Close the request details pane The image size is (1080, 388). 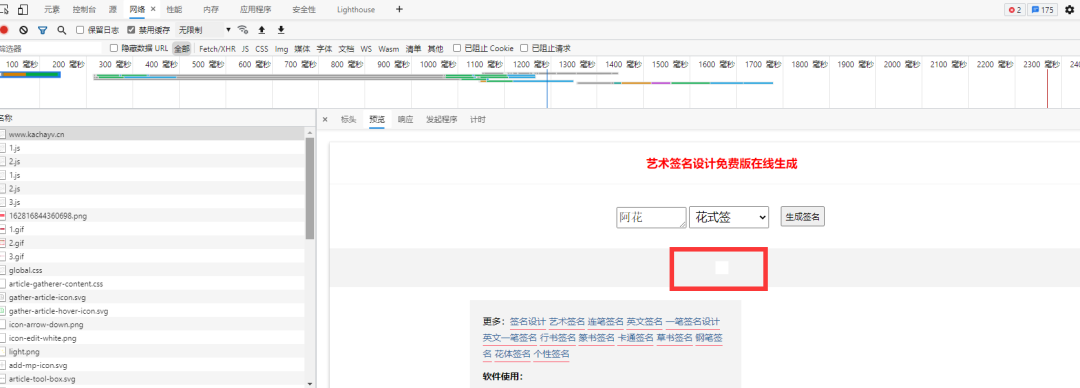pyautogui.click(x=325, y=119)
